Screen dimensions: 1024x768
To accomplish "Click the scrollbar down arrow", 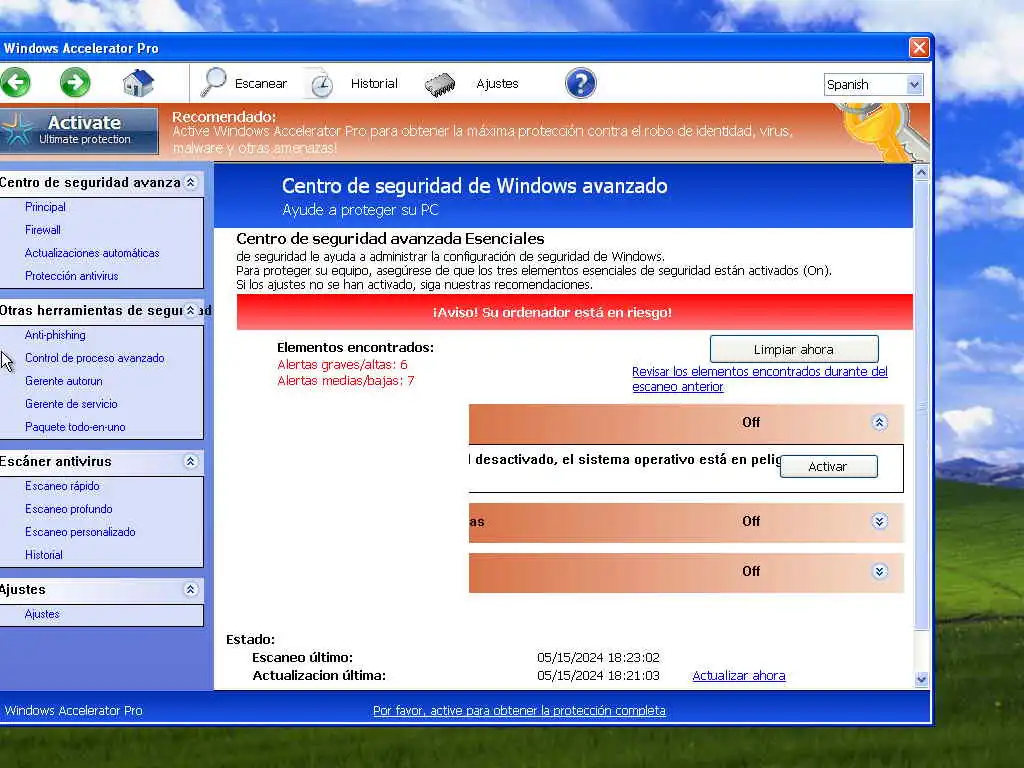I will [921, 679].
